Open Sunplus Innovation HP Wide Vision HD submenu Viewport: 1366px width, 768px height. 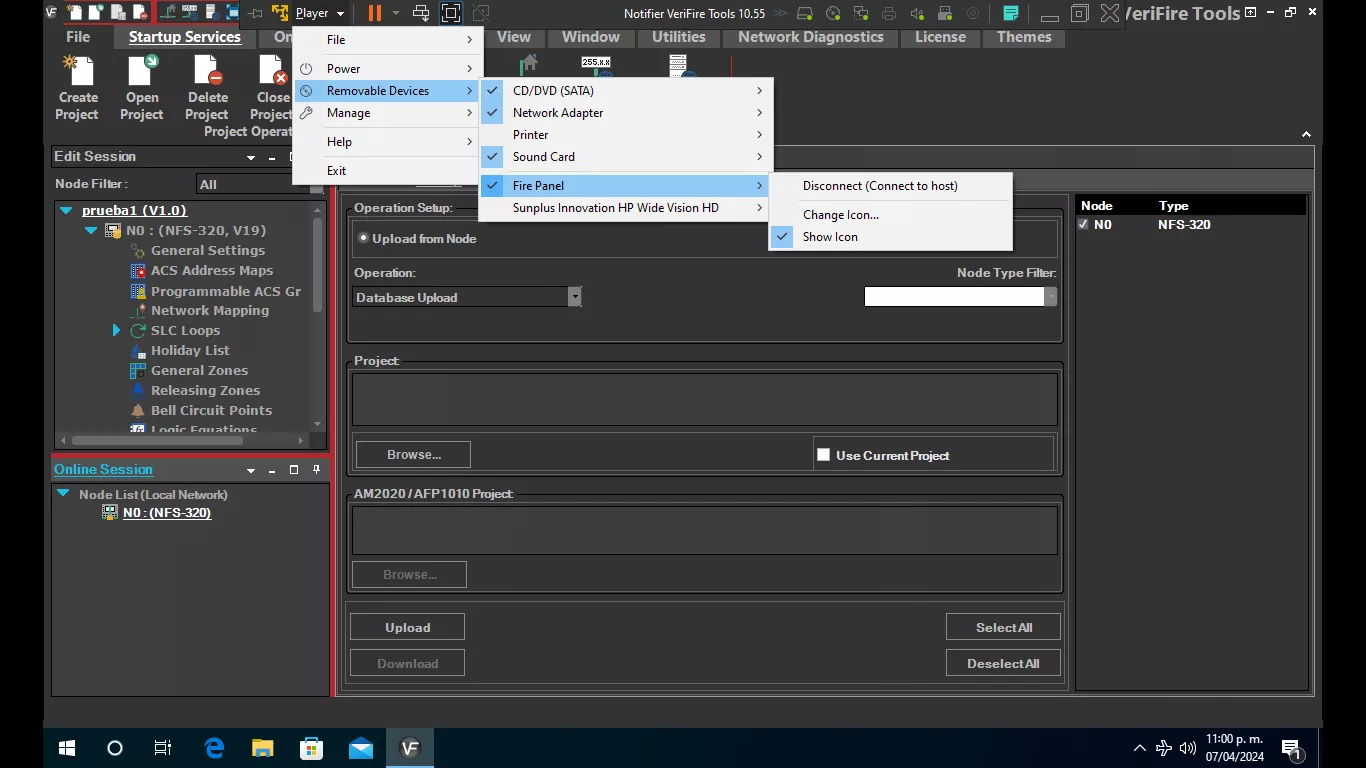[x=624, y=208]
